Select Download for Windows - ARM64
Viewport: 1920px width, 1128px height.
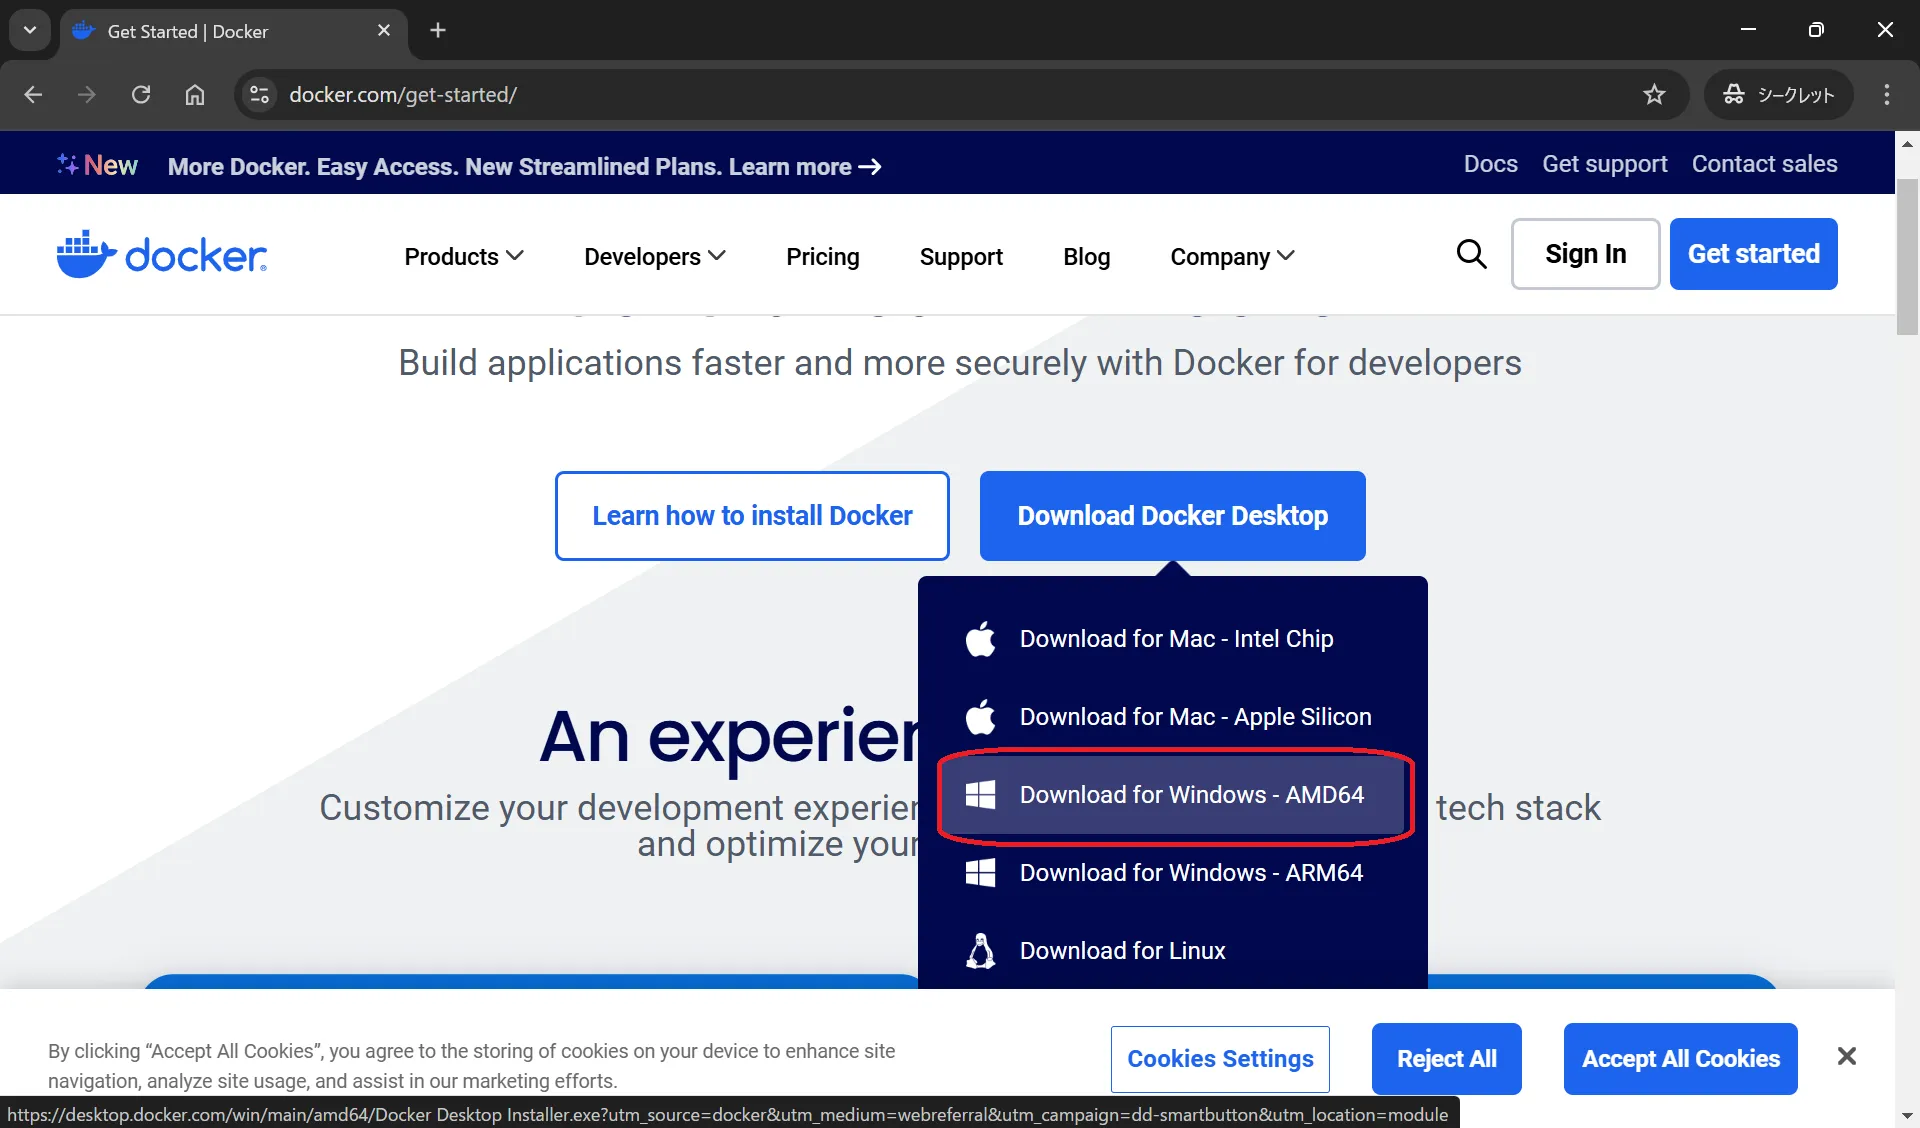click(x=1173, y=873)
